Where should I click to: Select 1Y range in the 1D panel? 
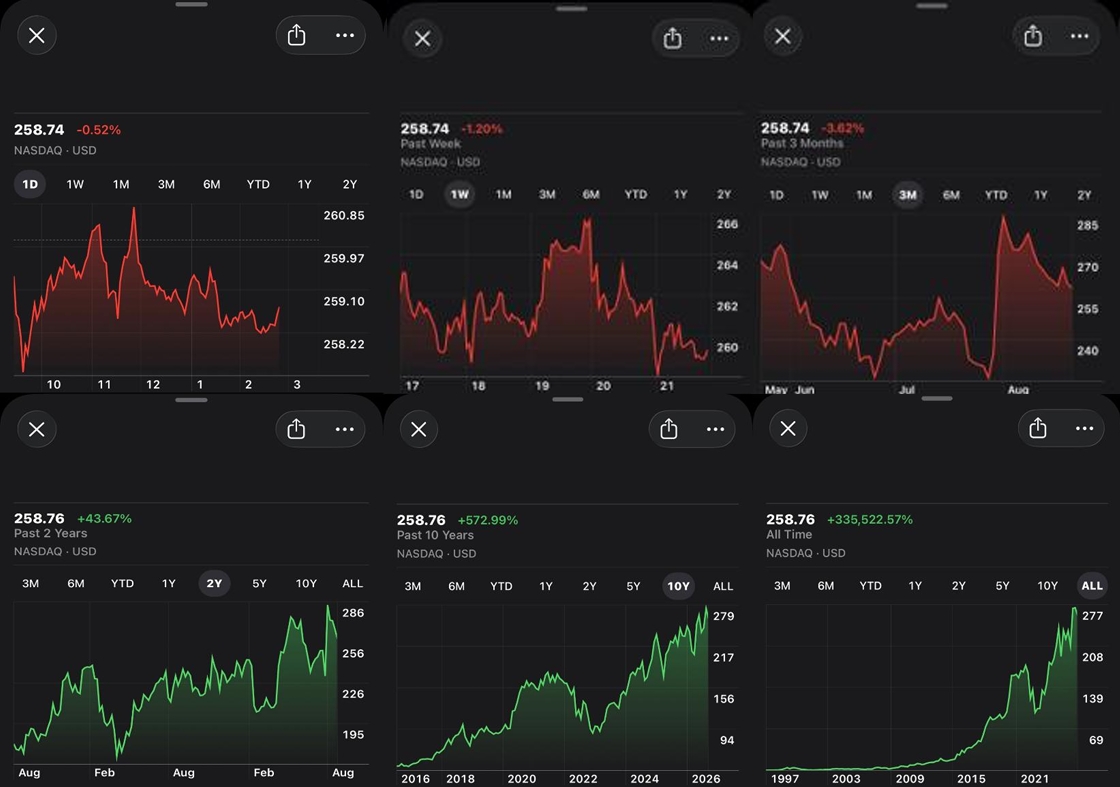pos(304,184)
